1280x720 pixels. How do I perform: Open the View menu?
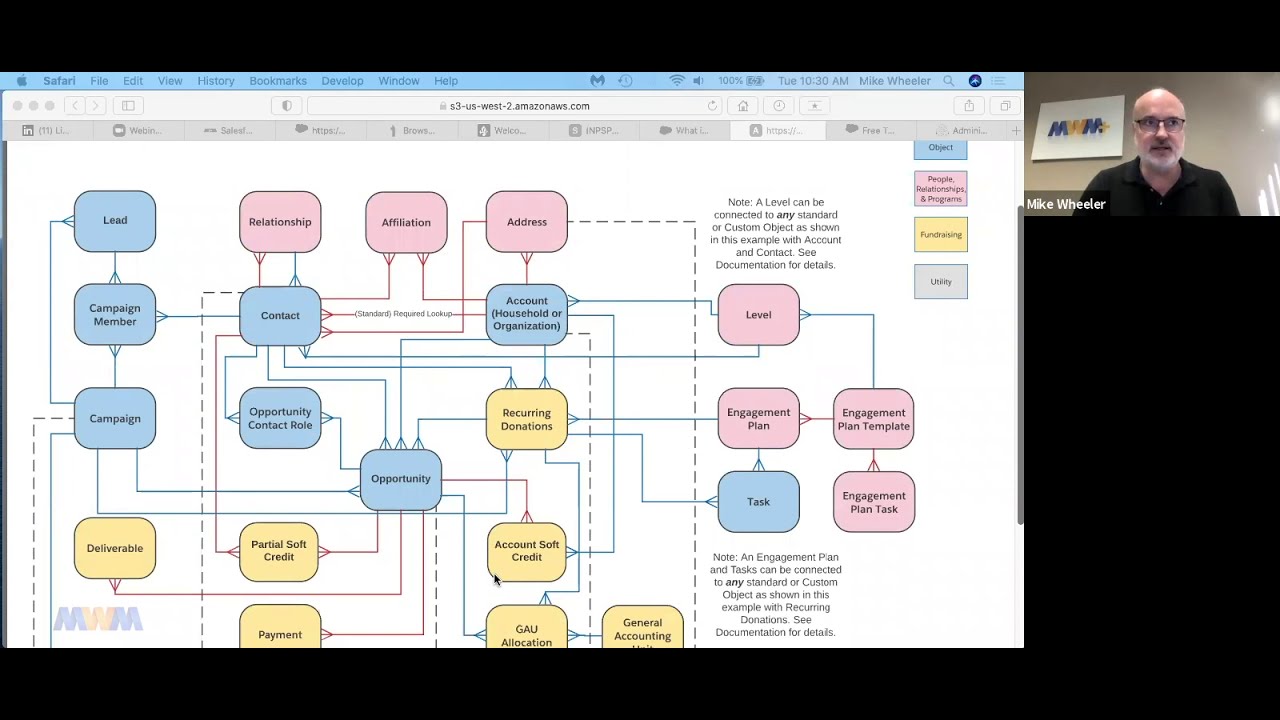pyautogui.click(x=170, y=81)
